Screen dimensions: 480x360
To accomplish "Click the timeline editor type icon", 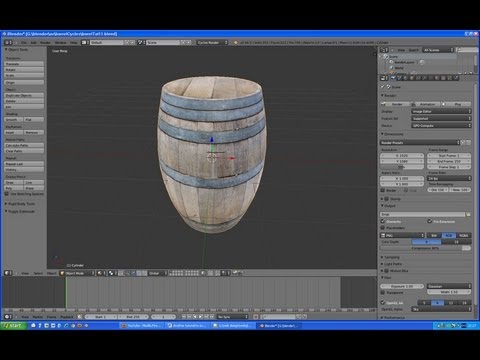I will click(8, 317).
